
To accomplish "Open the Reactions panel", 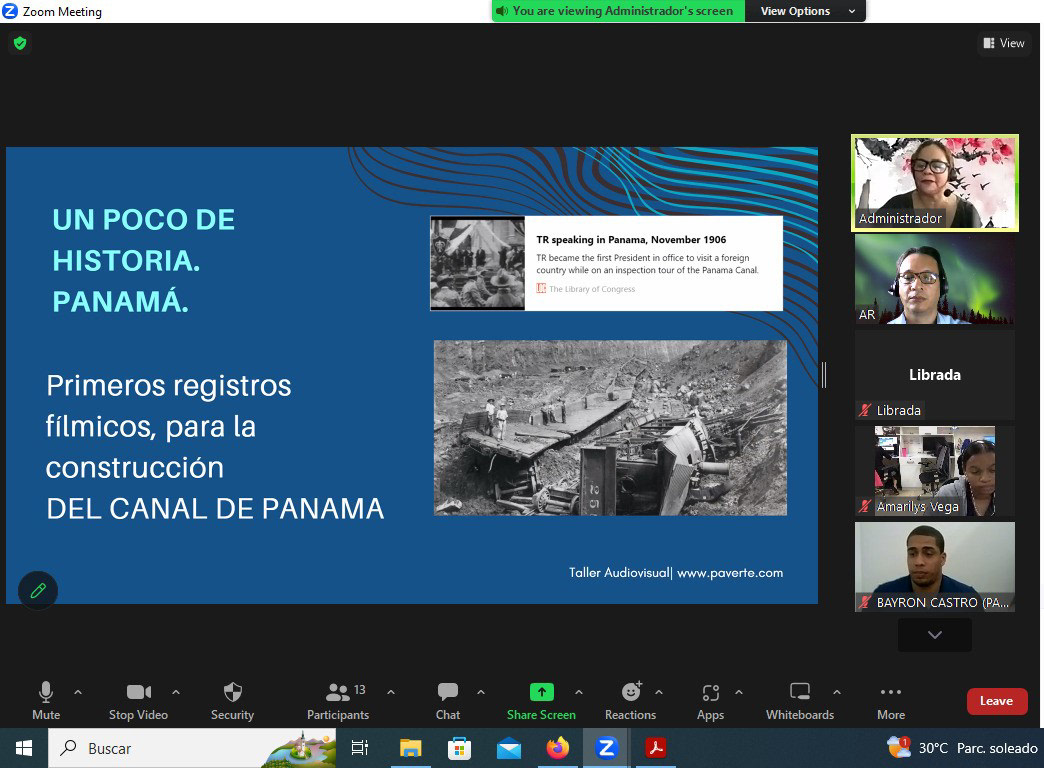I will point(631,690).
